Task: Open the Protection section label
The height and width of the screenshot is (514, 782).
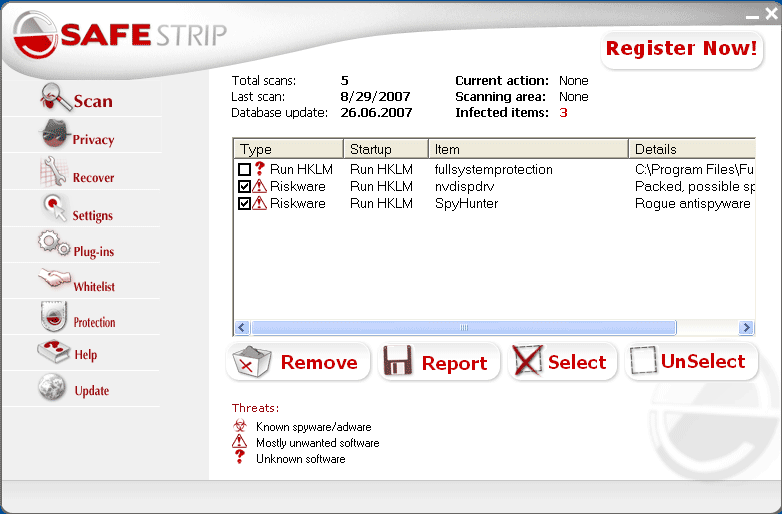Action: point(94,323)
